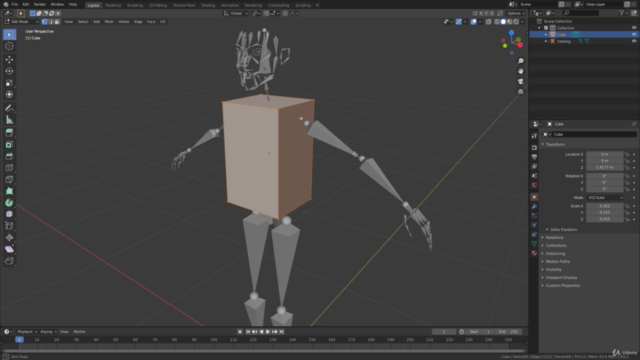Jump to the timeline end frame button

tap(282, 332)
